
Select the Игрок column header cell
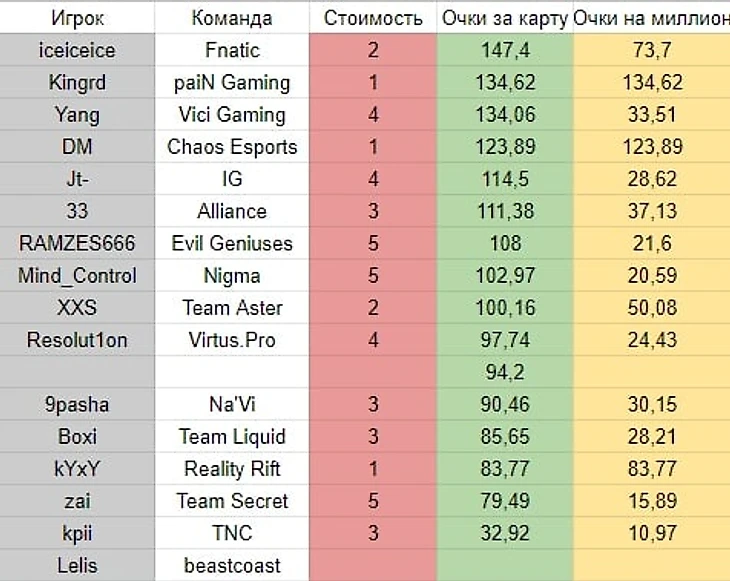[x=77, y=18]
